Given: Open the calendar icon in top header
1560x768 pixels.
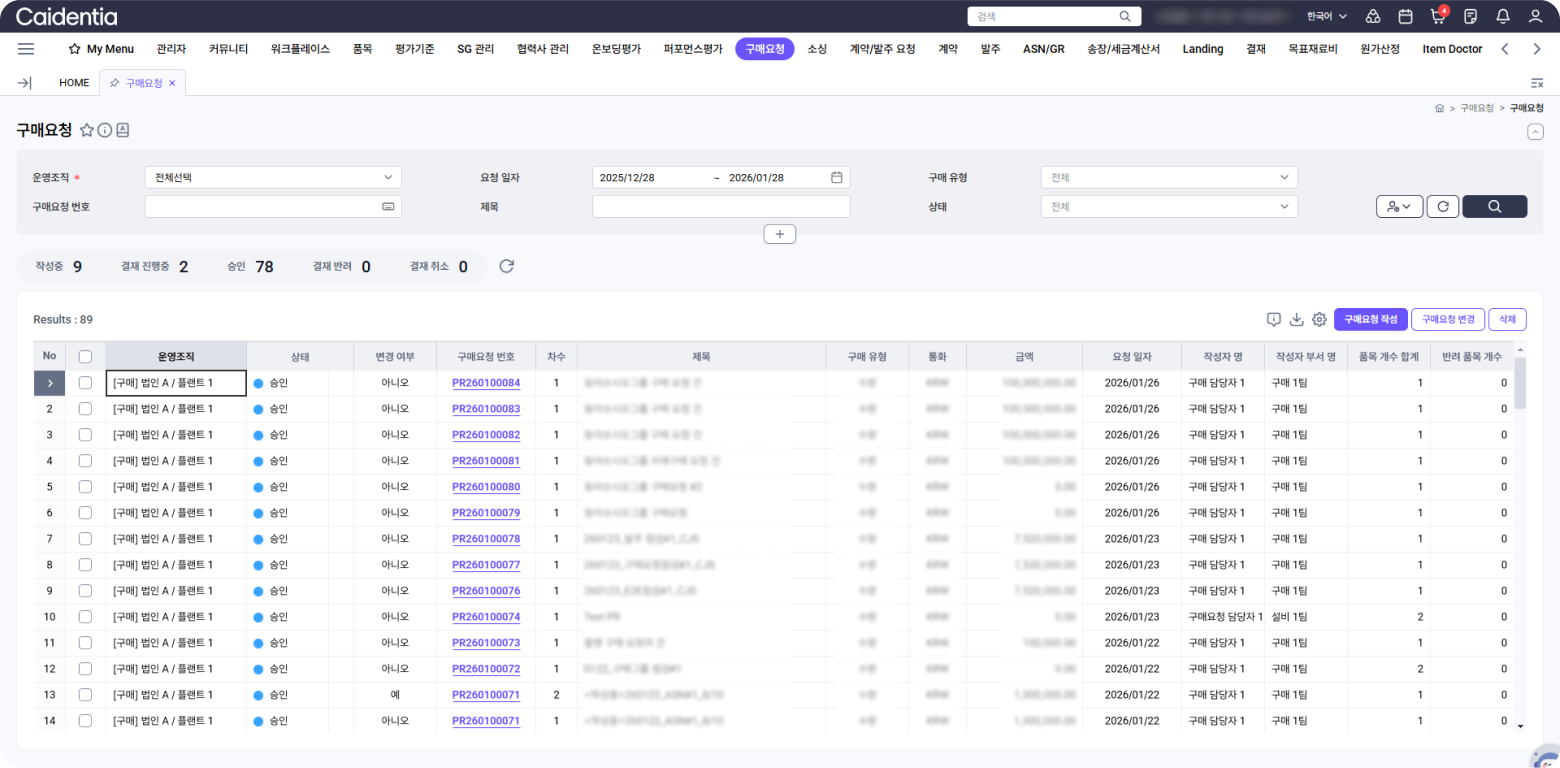Looking at the screenshot, I should pyautogui.click(x=1405, y=17).
